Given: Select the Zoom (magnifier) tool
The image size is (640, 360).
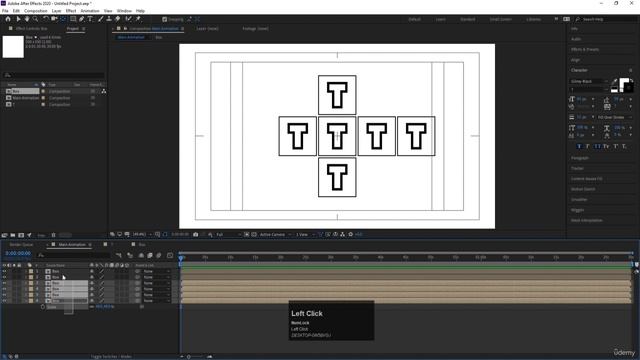Looking at the screenshot, I should pyautogui.click(x=36, y=19).
